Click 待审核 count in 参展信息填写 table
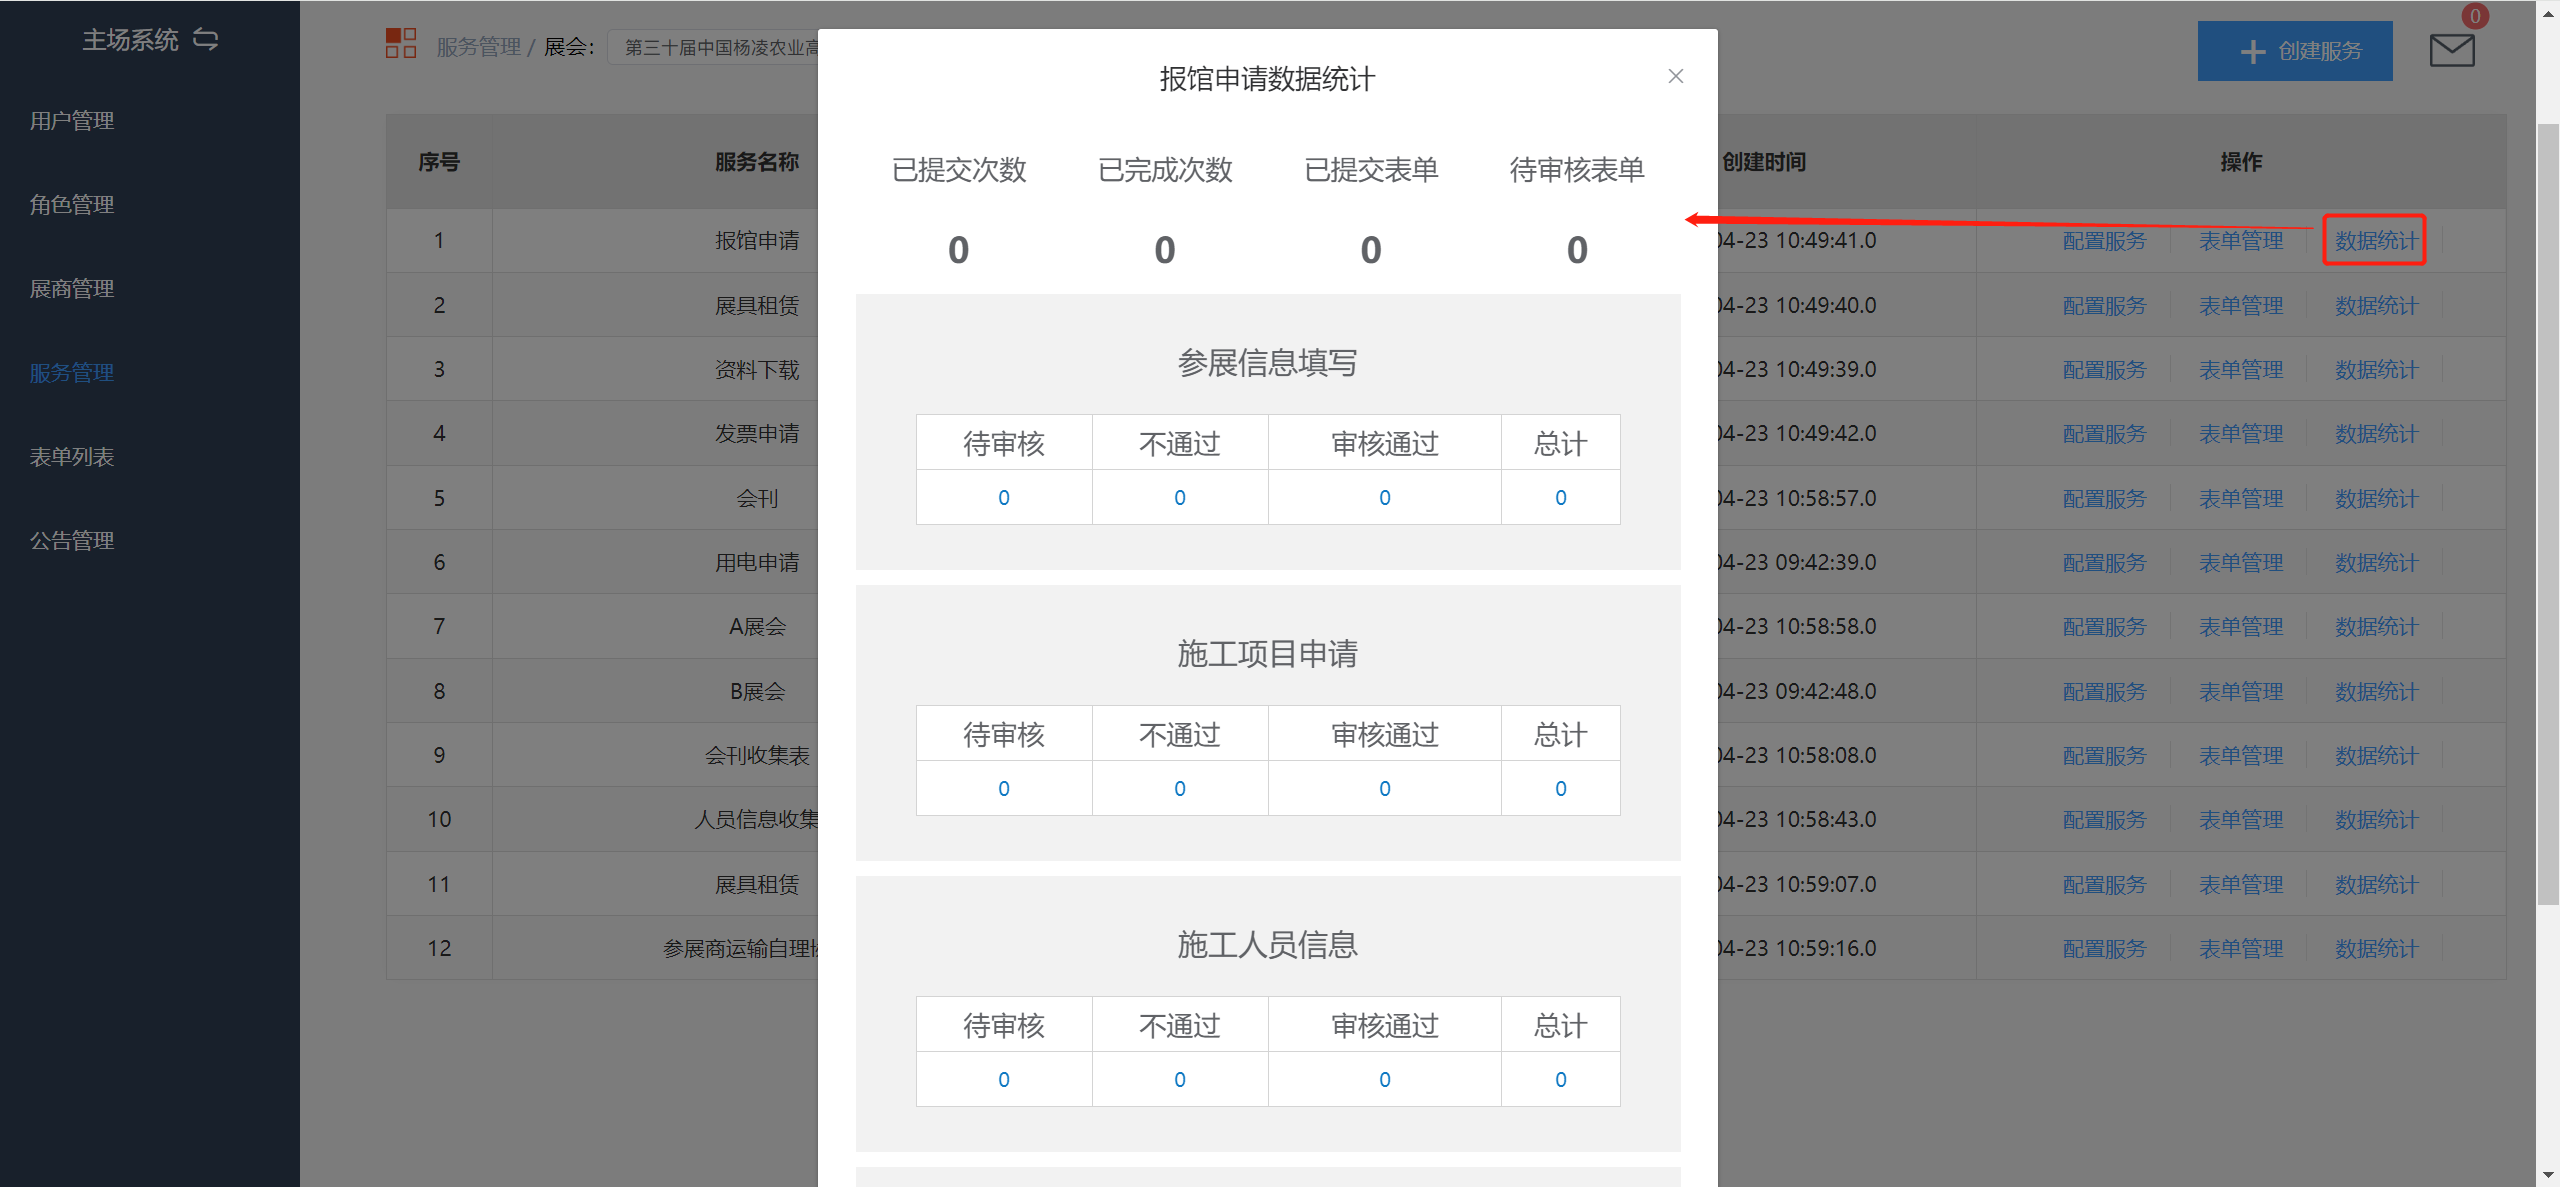This screenshot has width=2560, height=1187. pos(1004,497)
